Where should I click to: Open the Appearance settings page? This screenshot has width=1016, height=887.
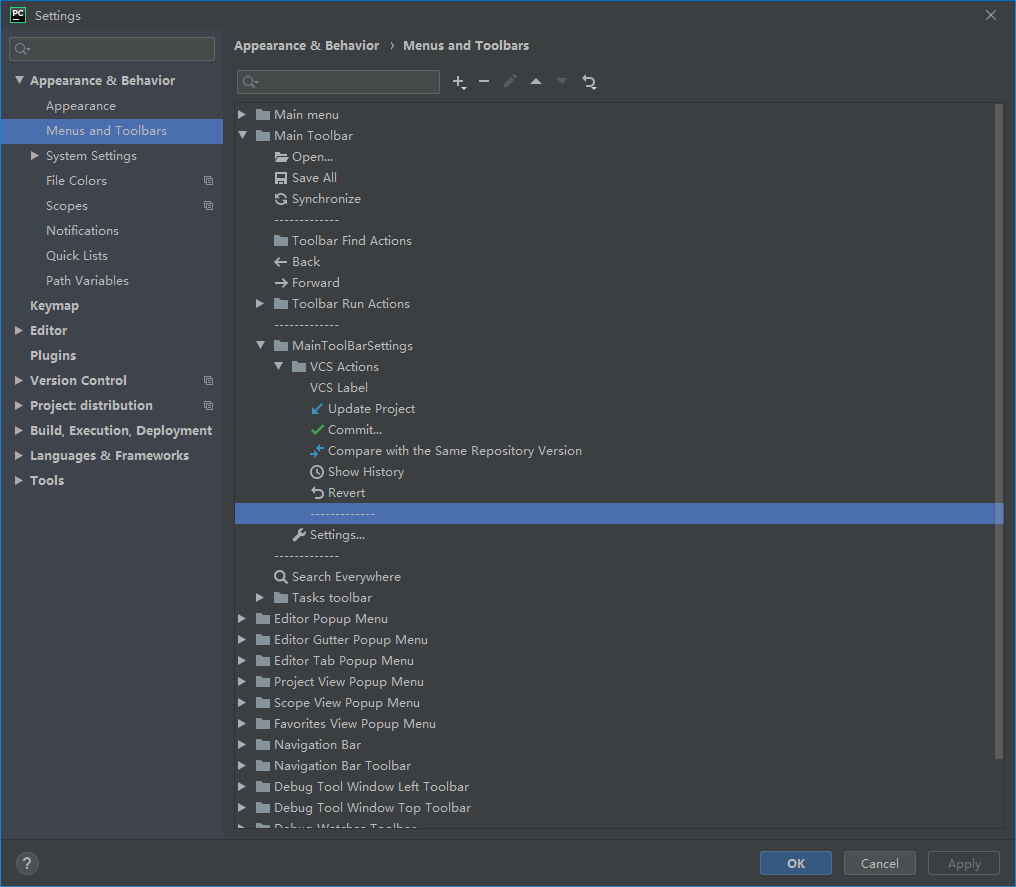81,106
